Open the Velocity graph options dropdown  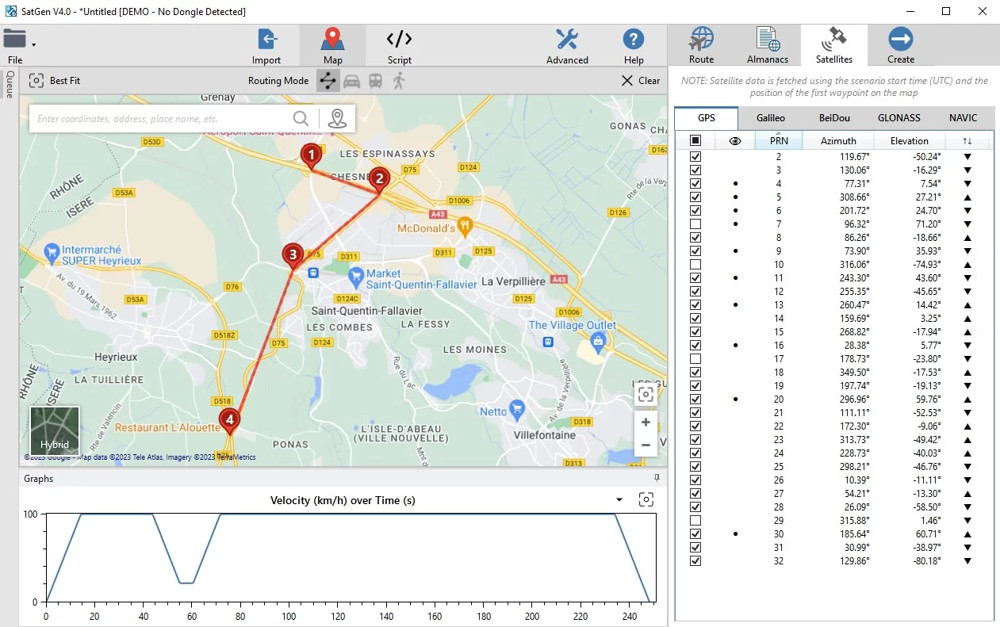618,499
